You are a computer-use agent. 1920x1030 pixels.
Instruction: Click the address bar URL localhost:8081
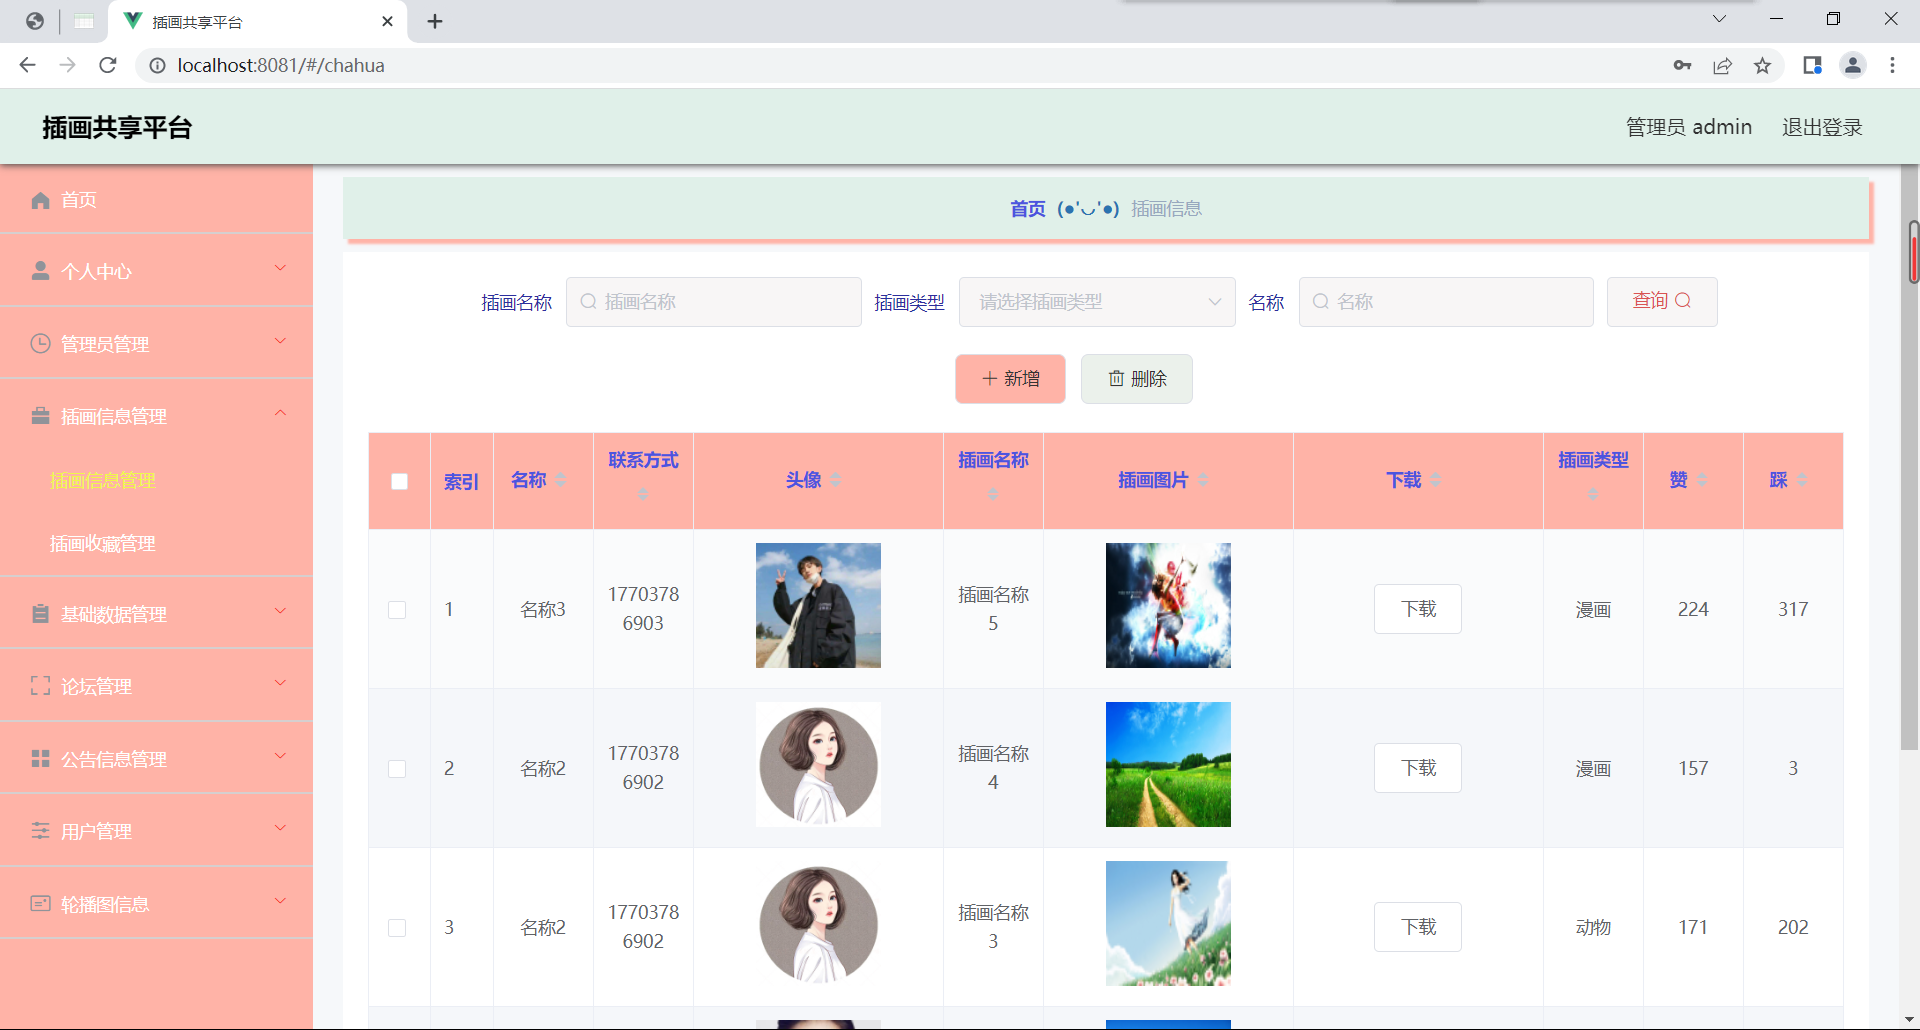coord(281,65)
